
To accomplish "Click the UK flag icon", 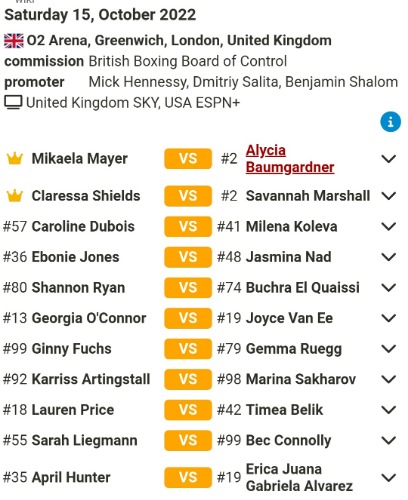I will click(14, 41).
